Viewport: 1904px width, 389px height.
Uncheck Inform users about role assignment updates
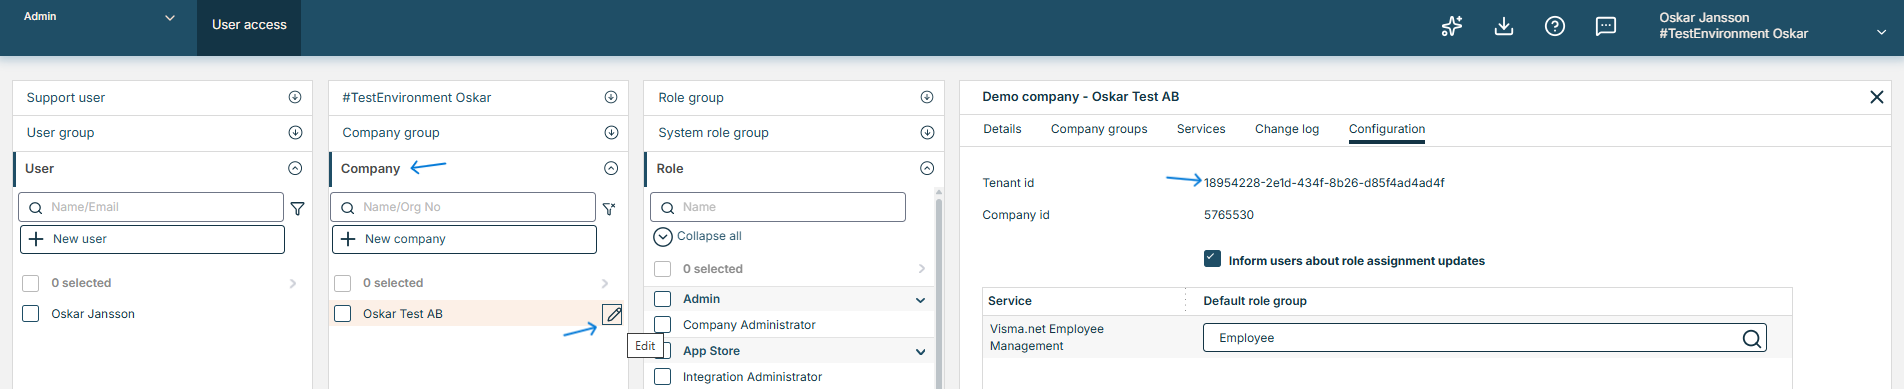[x=1212, y=259]
